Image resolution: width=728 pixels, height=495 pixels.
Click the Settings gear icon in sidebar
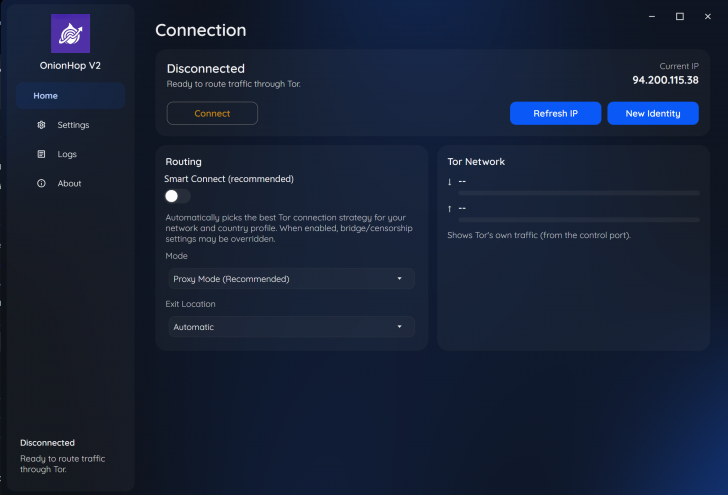(x=41, y=125)
